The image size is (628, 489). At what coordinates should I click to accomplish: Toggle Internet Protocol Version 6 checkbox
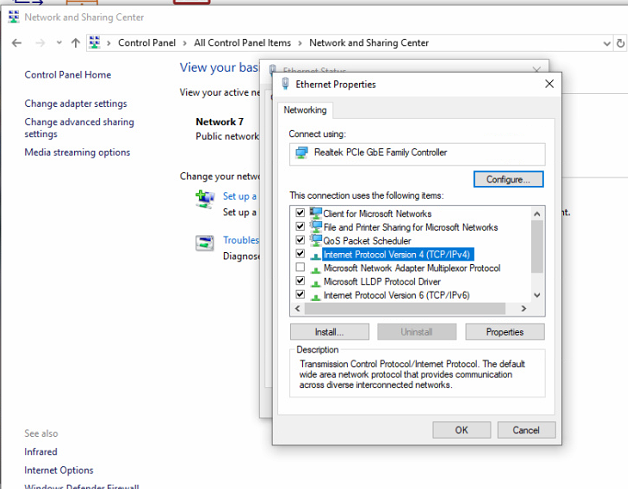(300, 294)
